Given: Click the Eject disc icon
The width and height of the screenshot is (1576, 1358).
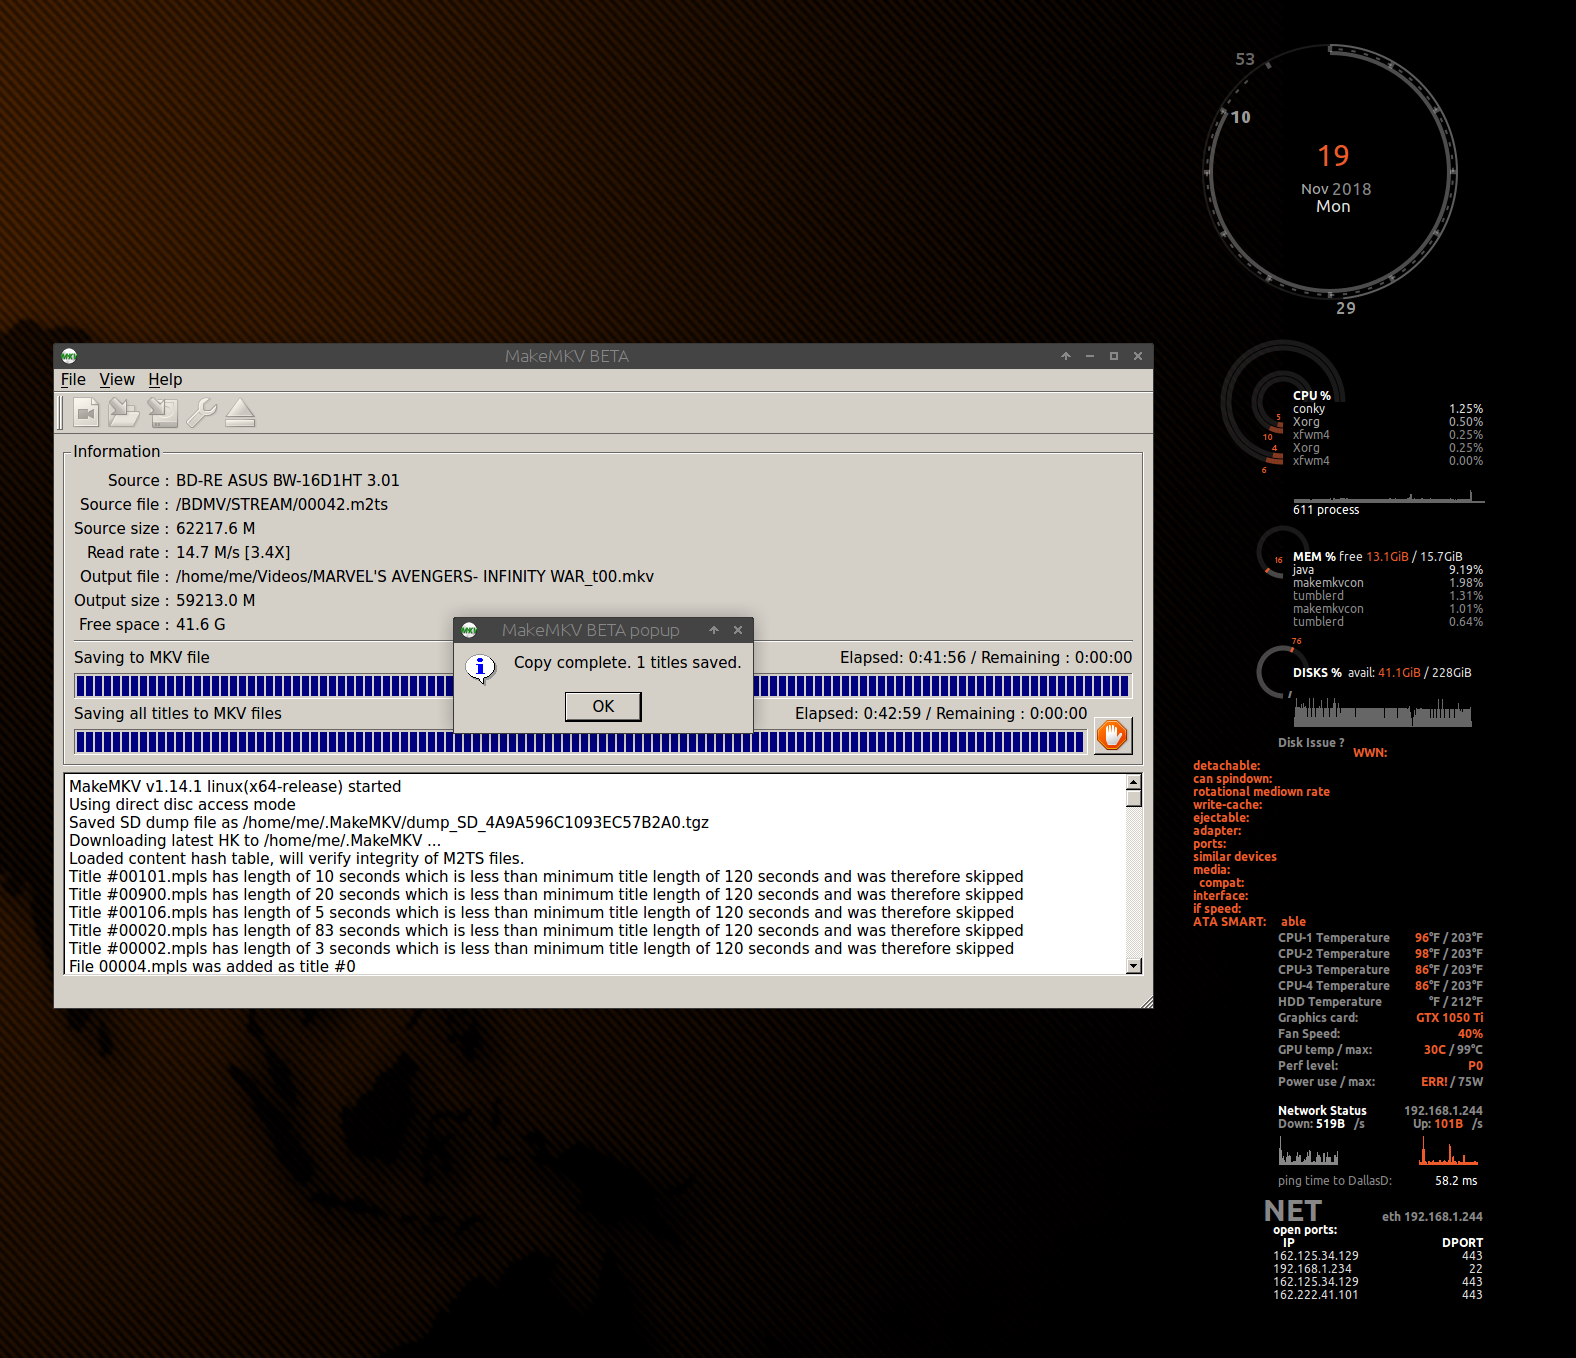Looking at the screenshot, I should [x=240, y=412].
